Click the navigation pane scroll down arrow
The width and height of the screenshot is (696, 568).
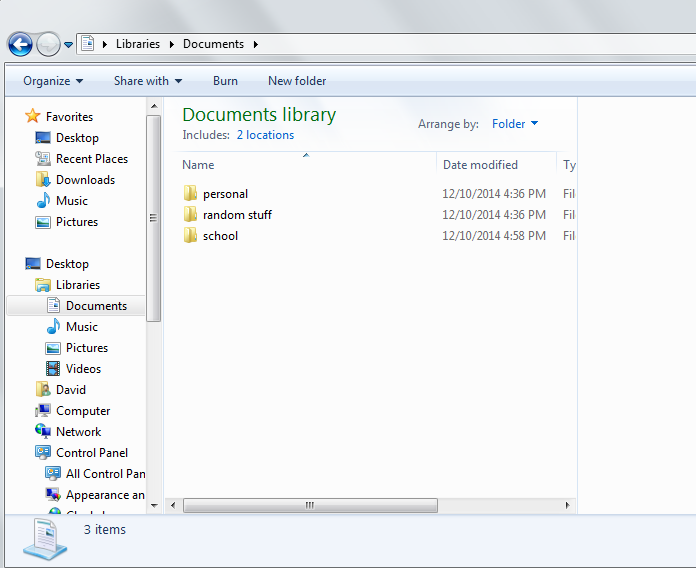tap(154, 505)
